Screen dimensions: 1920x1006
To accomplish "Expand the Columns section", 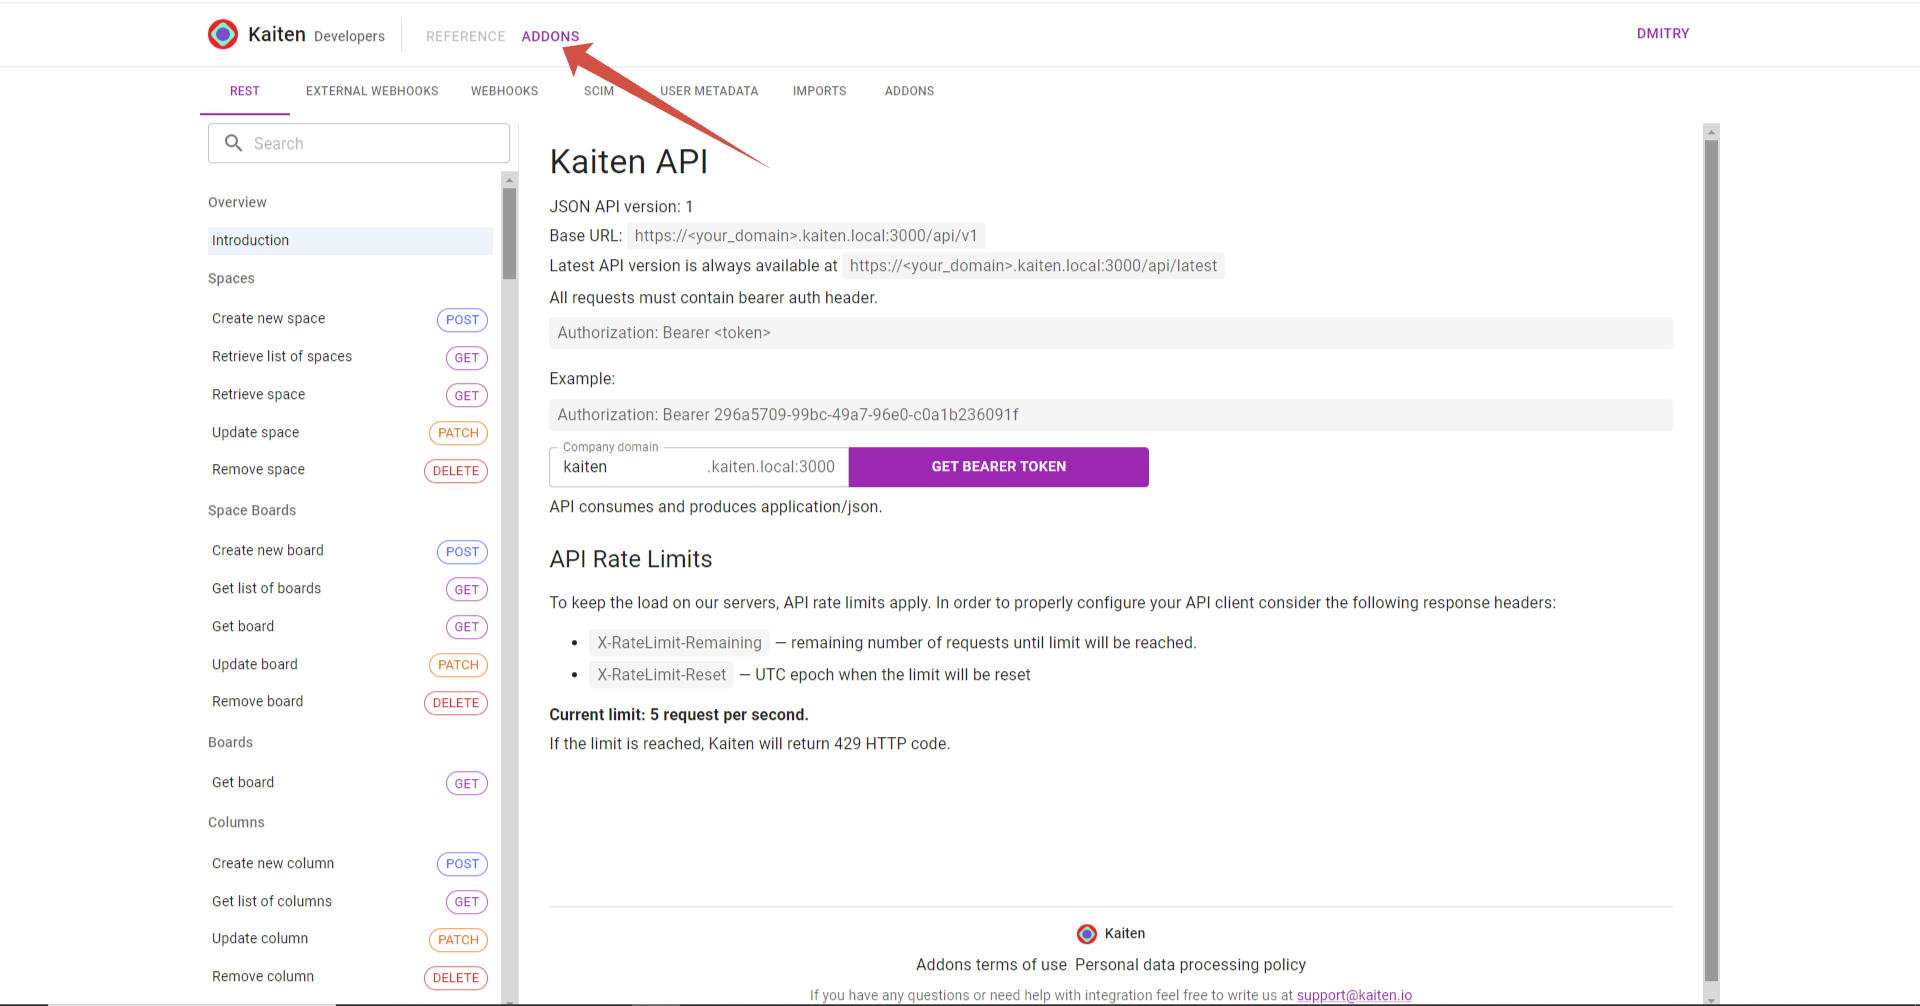I will (236, 822).
